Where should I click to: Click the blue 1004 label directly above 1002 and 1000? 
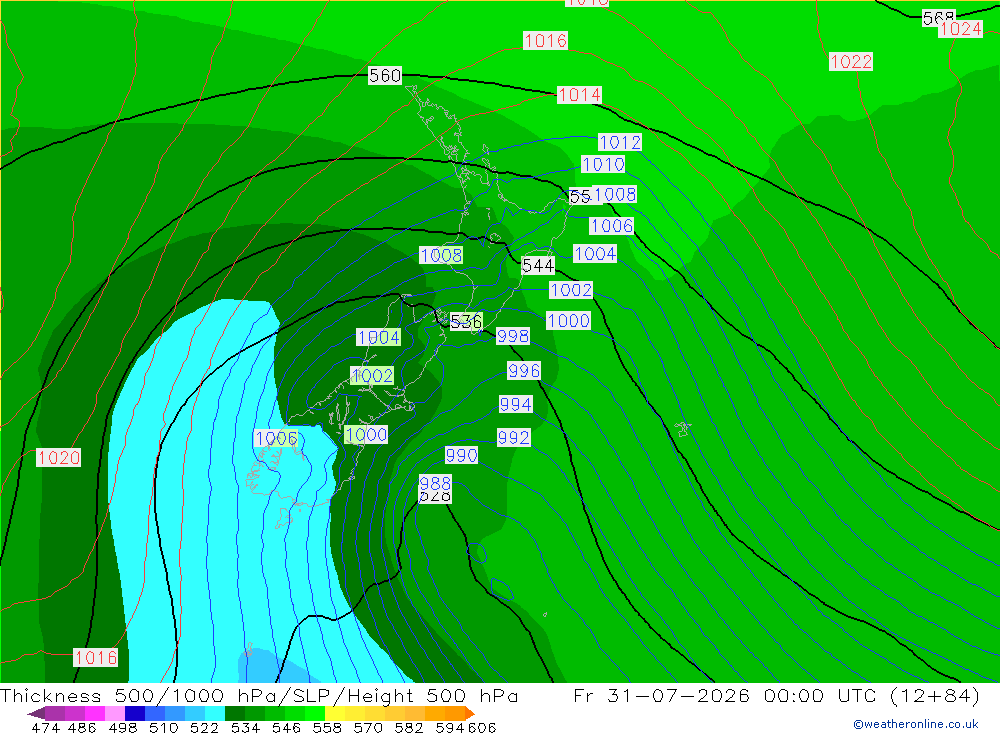(595, 254)
